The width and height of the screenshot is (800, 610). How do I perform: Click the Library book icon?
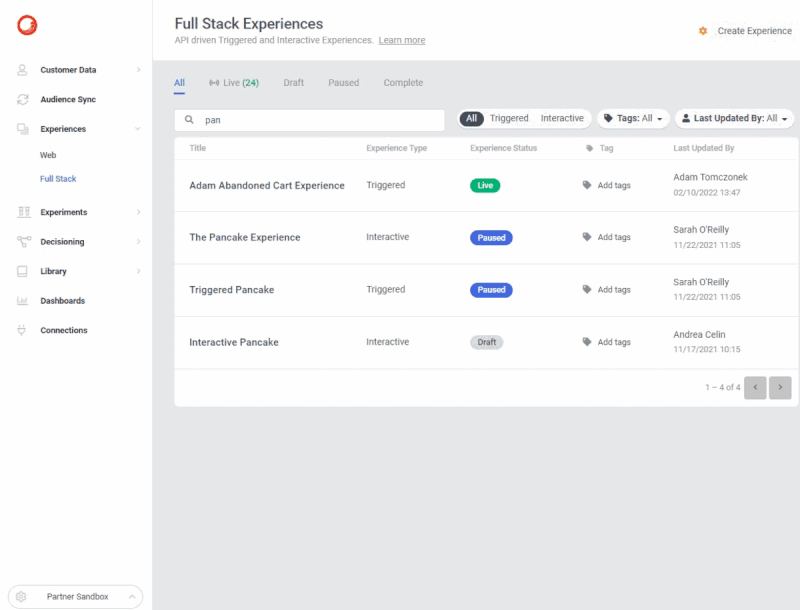22,271
